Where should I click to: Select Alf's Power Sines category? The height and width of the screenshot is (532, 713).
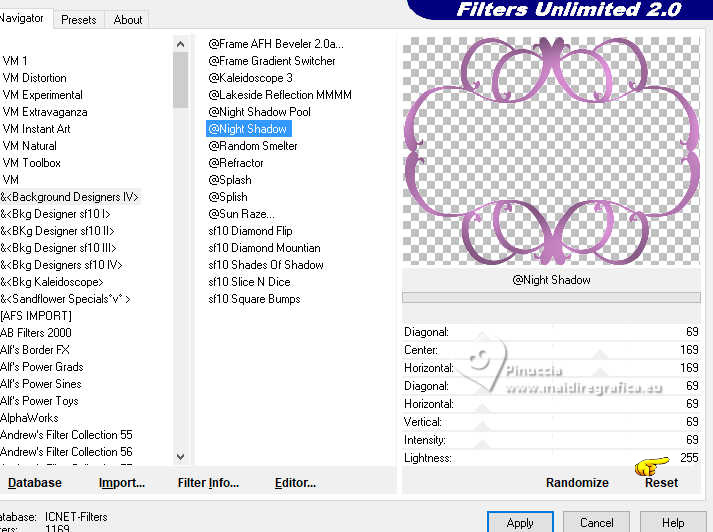coord(41,384)
